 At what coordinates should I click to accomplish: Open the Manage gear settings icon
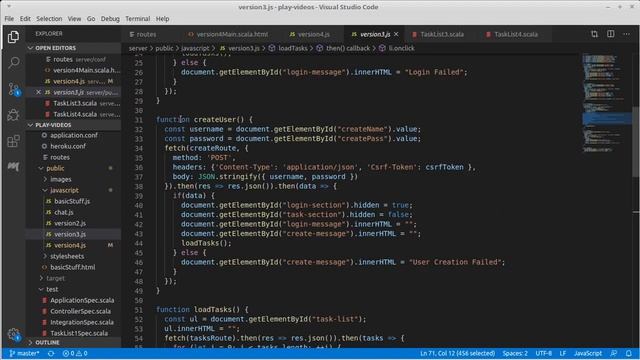(13, 334)
